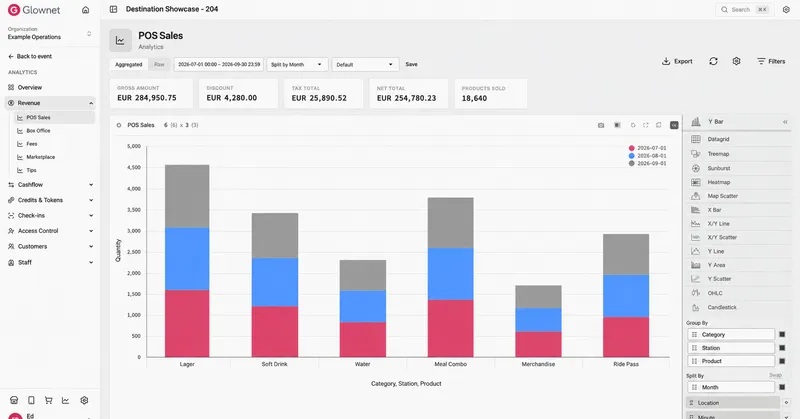Expand the Credits & Tokens section
The height and width of the screenshot is (419, 800).
point(49,200)
